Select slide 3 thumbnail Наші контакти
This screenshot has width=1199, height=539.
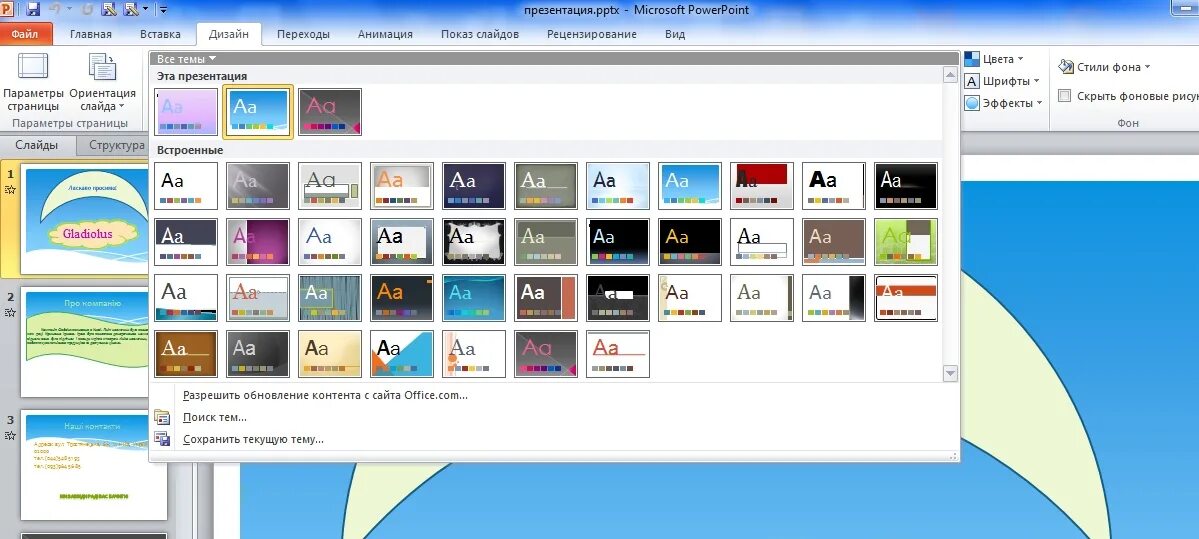93,466
